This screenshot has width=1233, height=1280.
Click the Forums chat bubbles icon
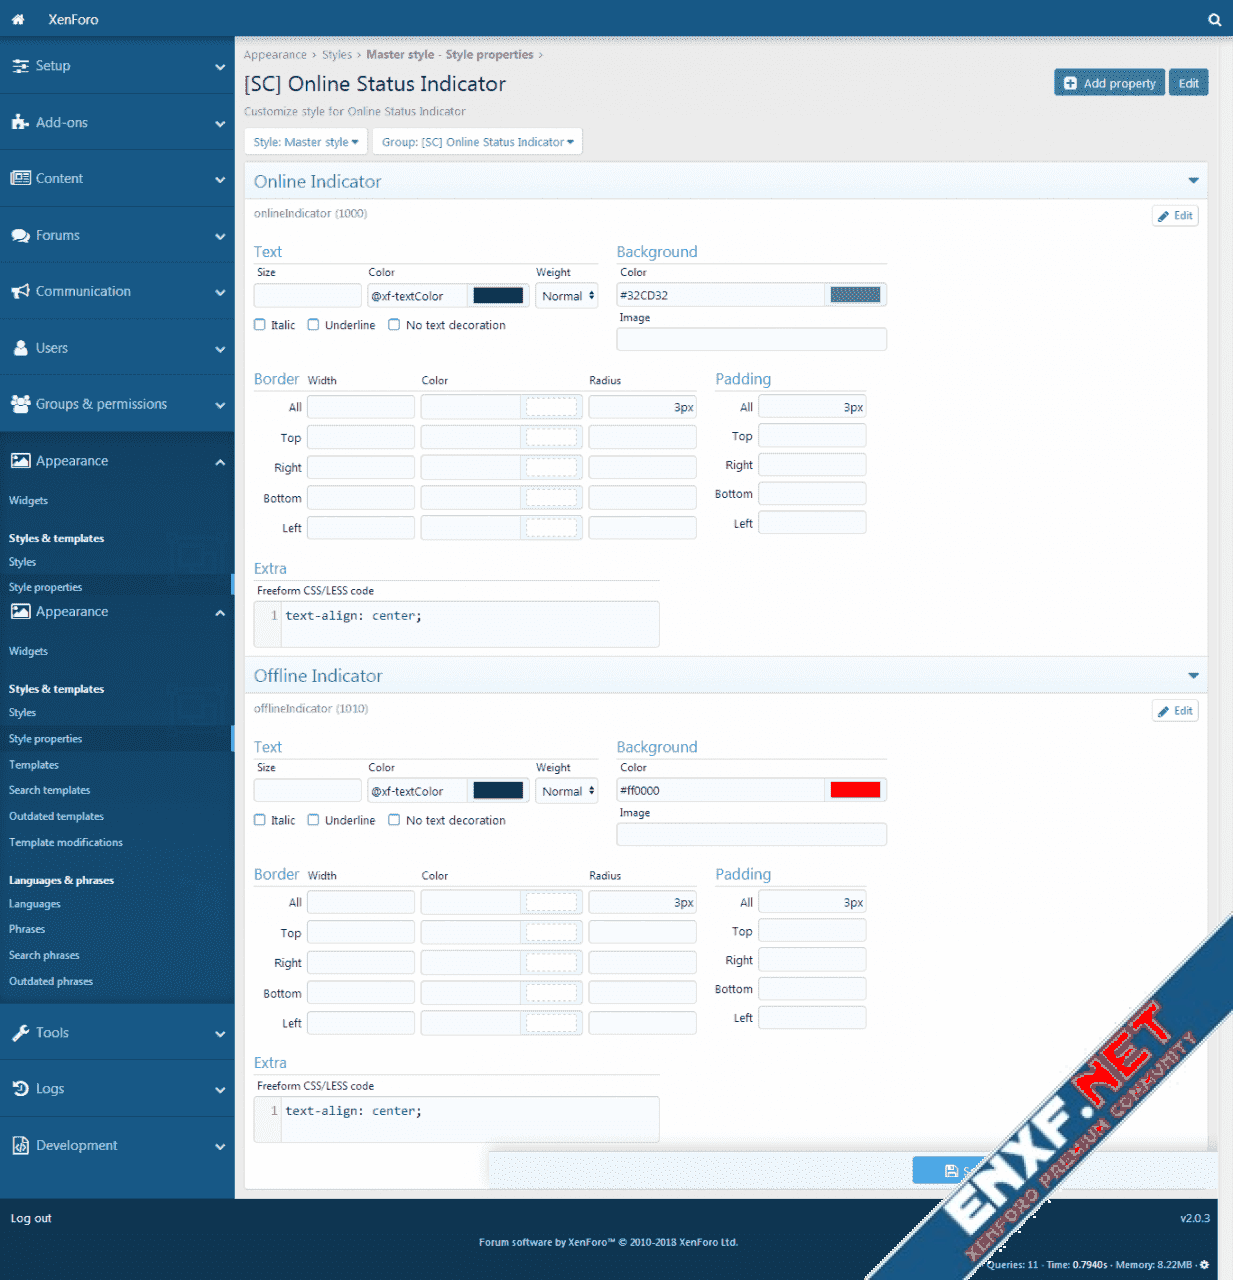(x=20, y=236)
